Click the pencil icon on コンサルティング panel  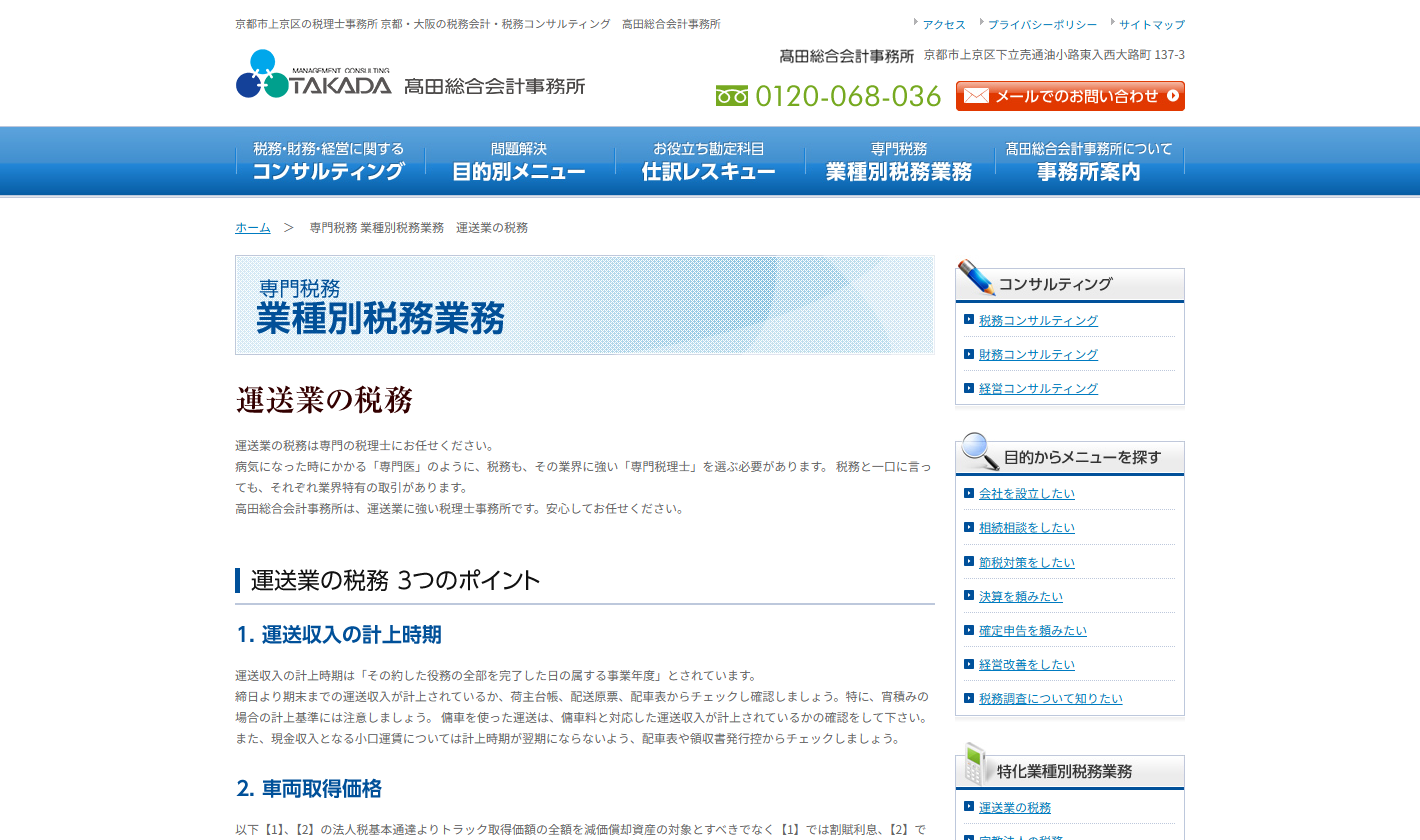[976, 278]
